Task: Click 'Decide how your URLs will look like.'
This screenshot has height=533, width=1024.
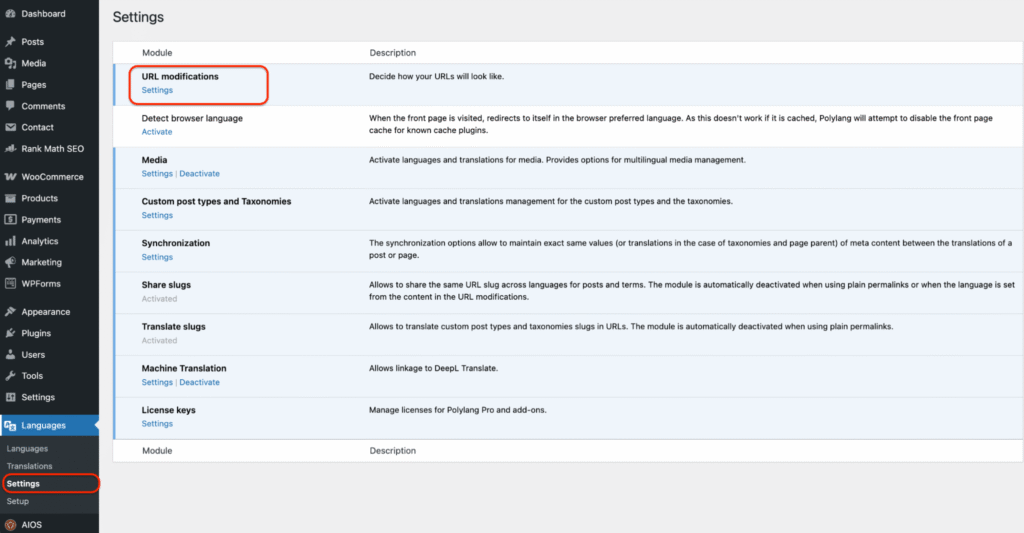Action: 436,76
